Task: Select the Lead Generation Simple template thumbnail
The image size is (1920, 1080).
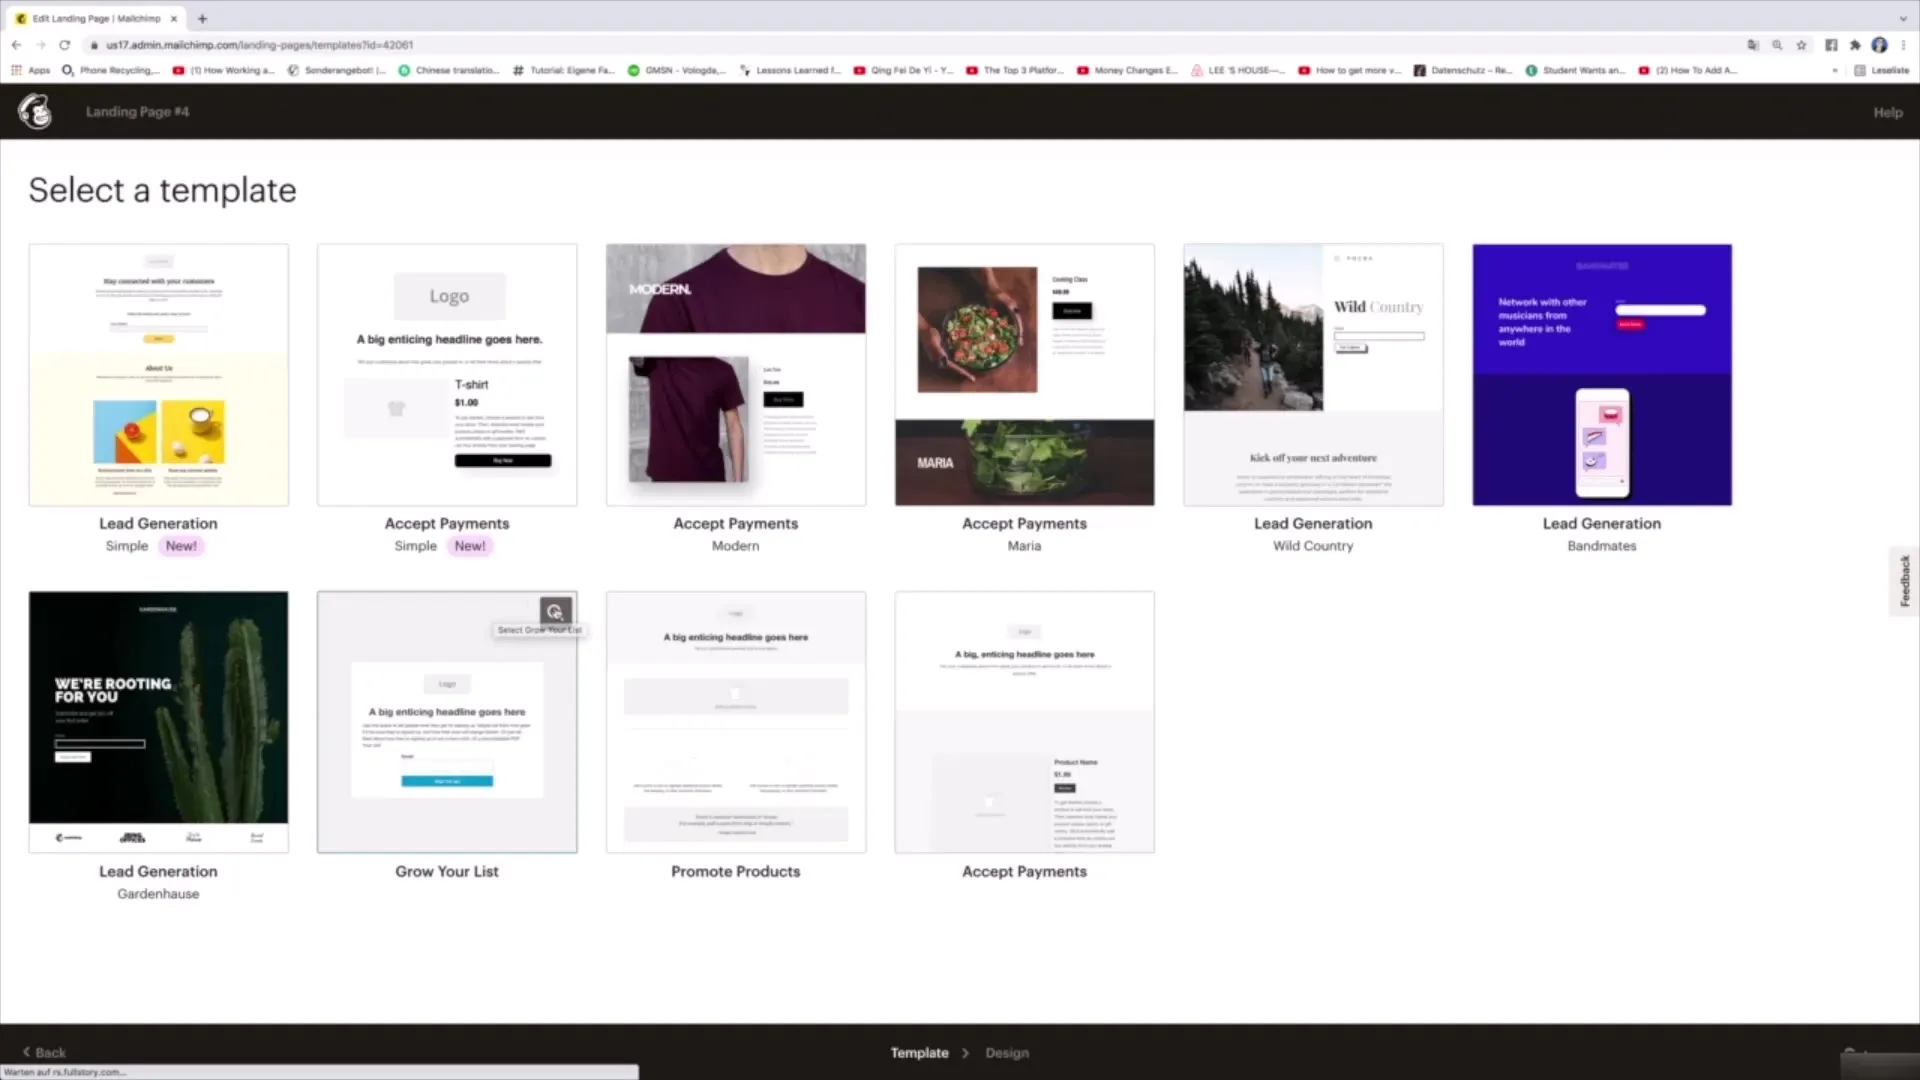Action: tap(158, 374)
